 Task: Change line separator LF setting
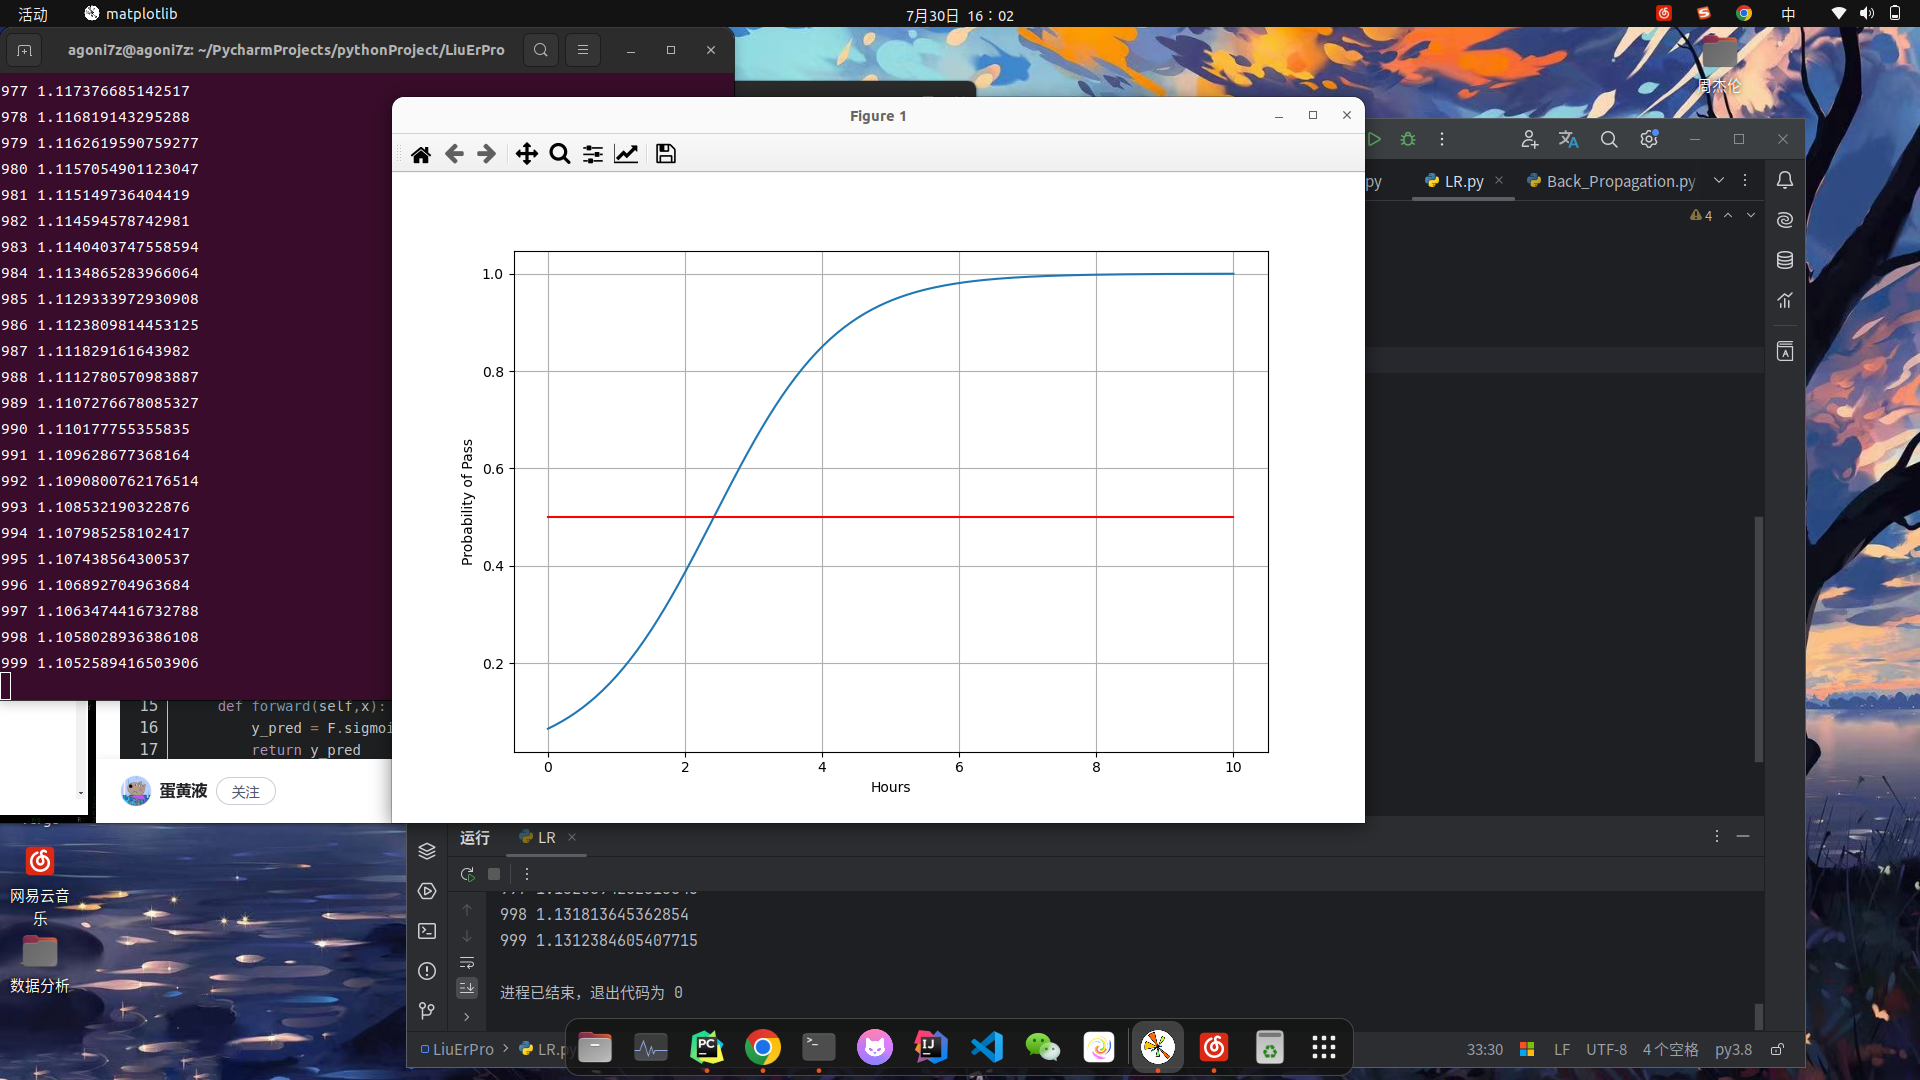tap(1562, 1049)
